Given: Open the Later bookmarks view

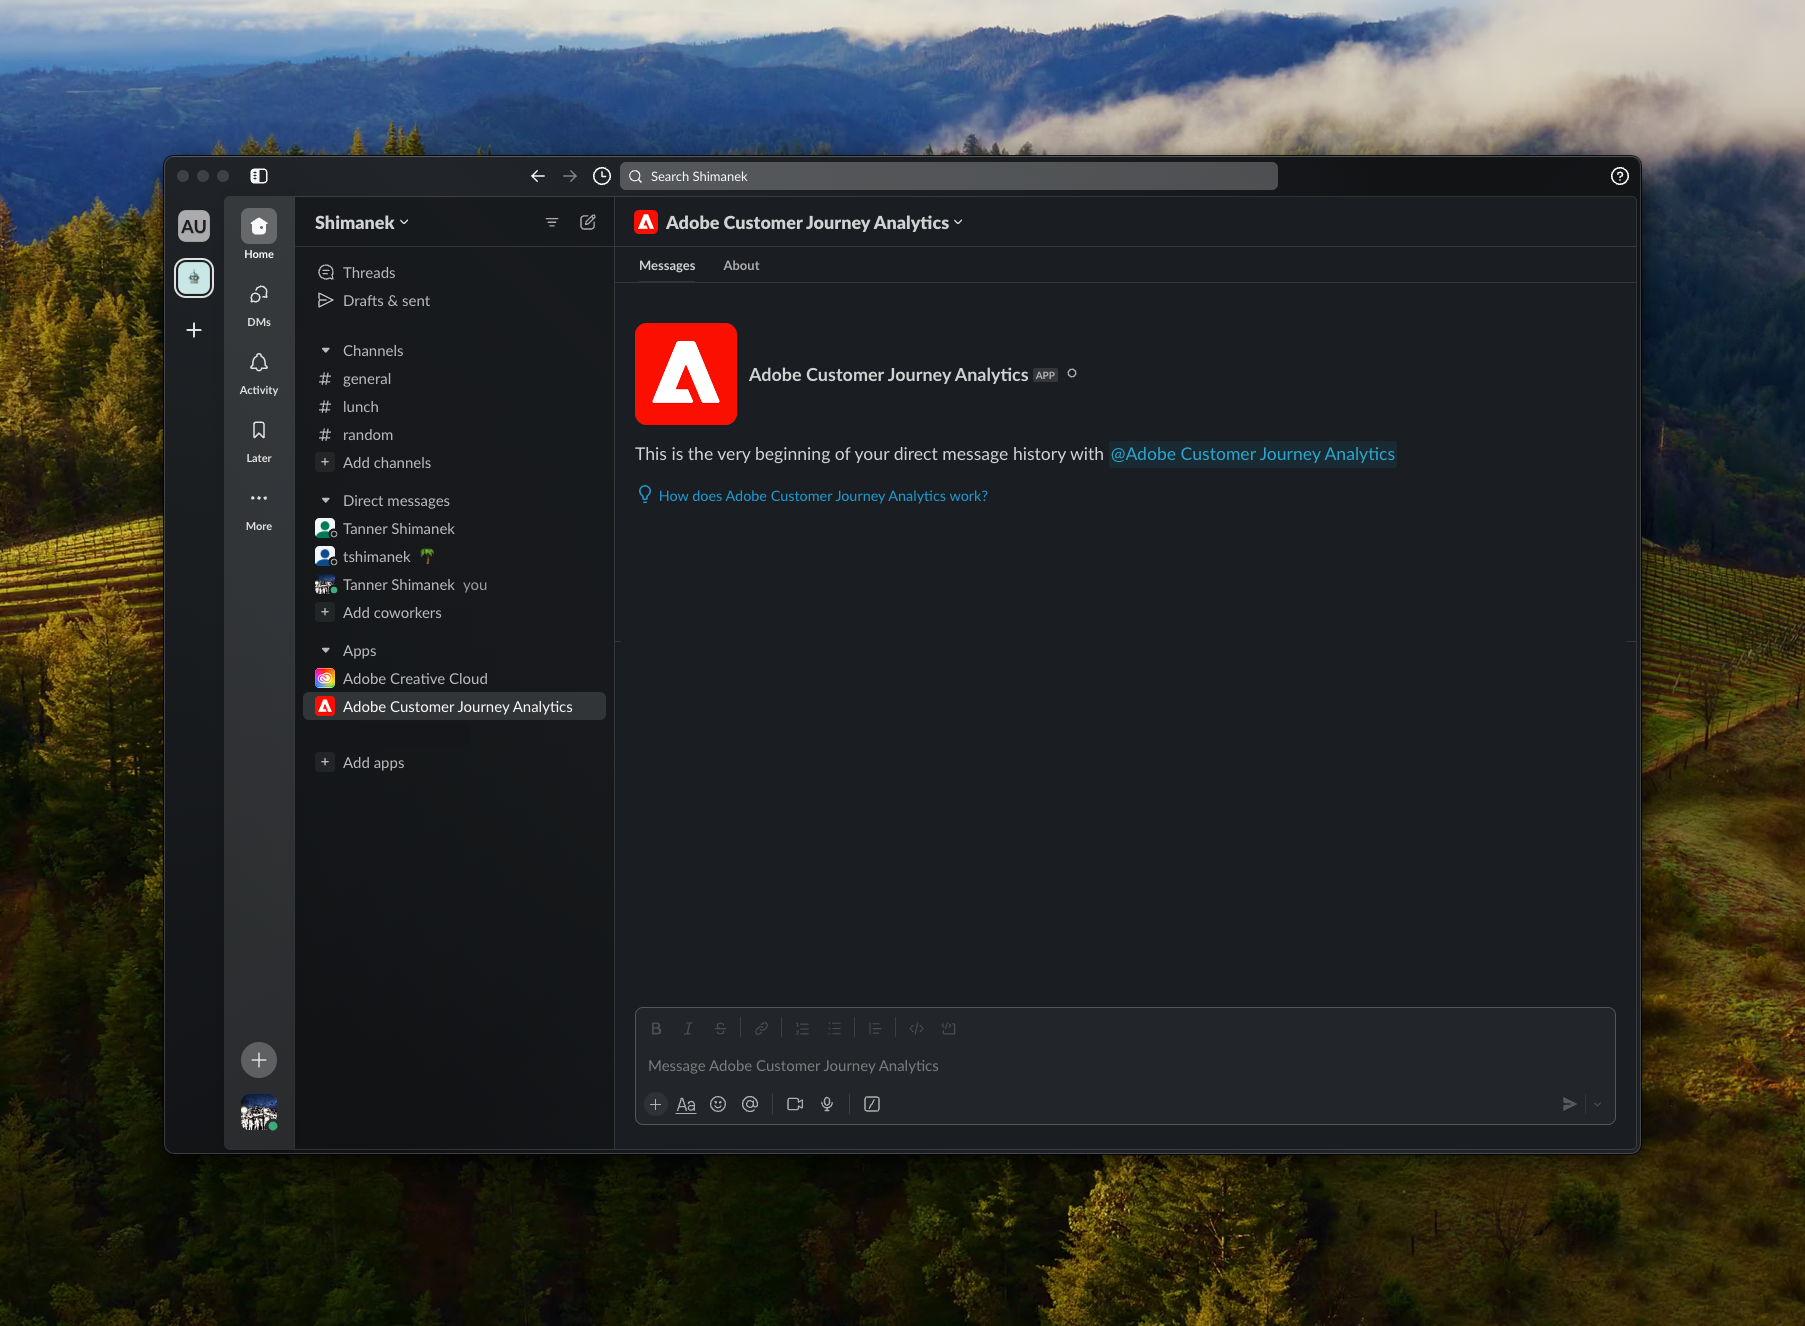Looking at the screenshot, I should [259, 440].
